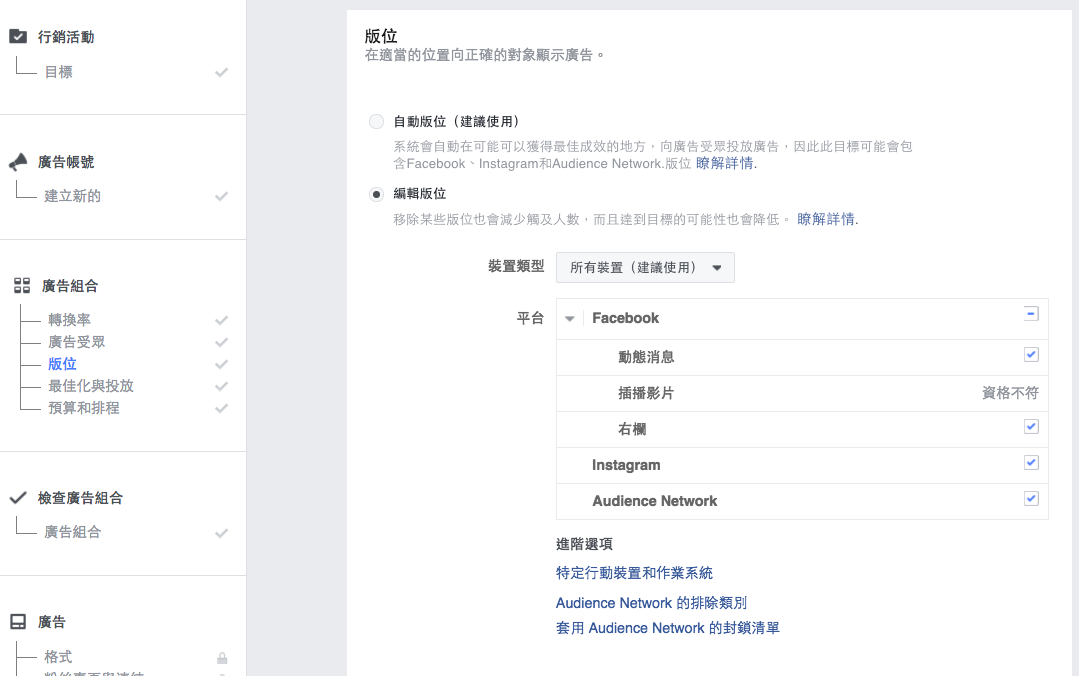This screenshot has width=1079, height=676.
Task: Click the checkmark beside 最佳化與投放
Action: pos(221,386)
